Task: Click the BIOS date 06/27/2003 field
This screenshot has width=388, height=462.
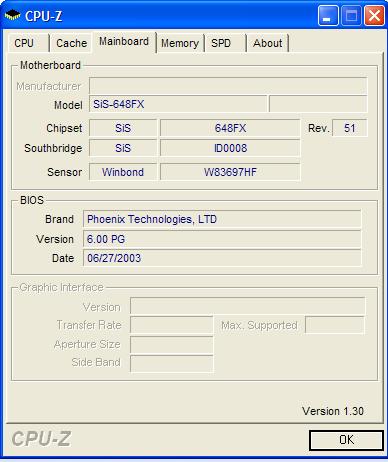Action: (222, 258)
